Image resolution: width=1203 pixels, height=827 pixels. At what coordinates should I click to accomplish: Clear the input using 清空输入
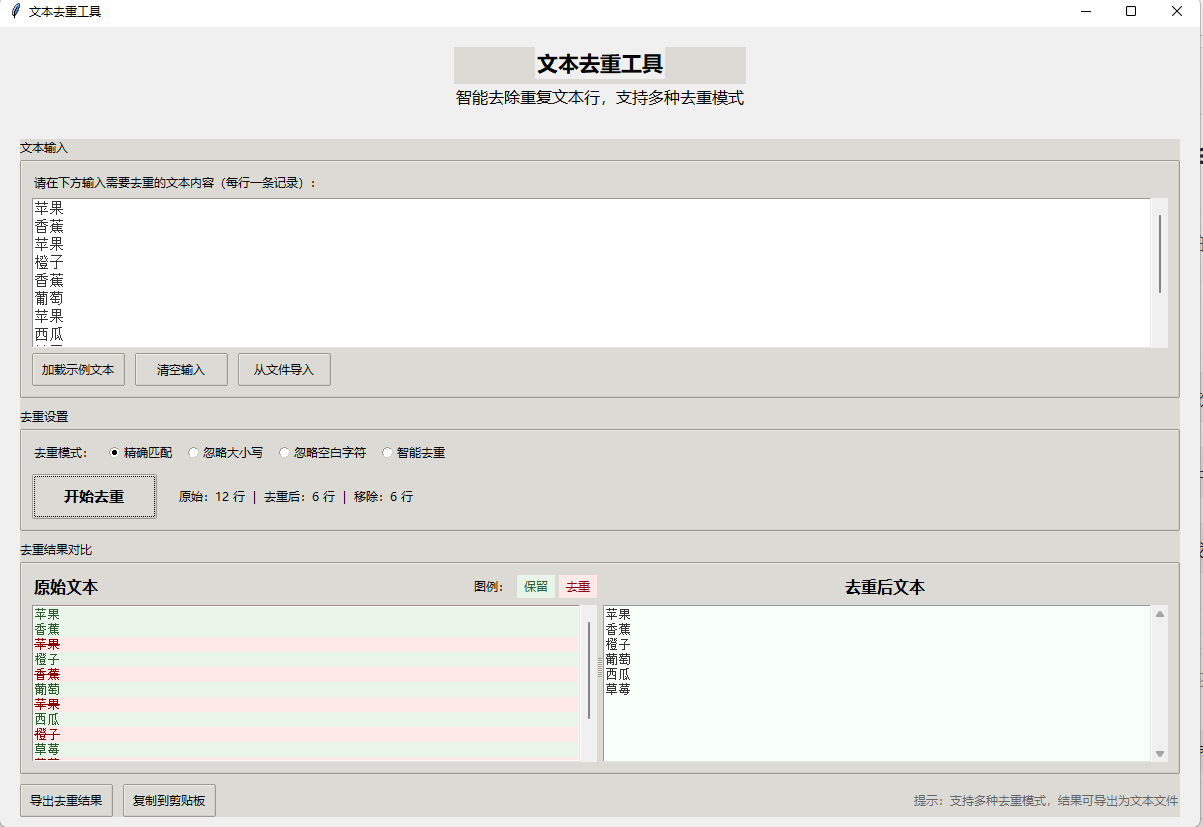click(x=181, y=369)
